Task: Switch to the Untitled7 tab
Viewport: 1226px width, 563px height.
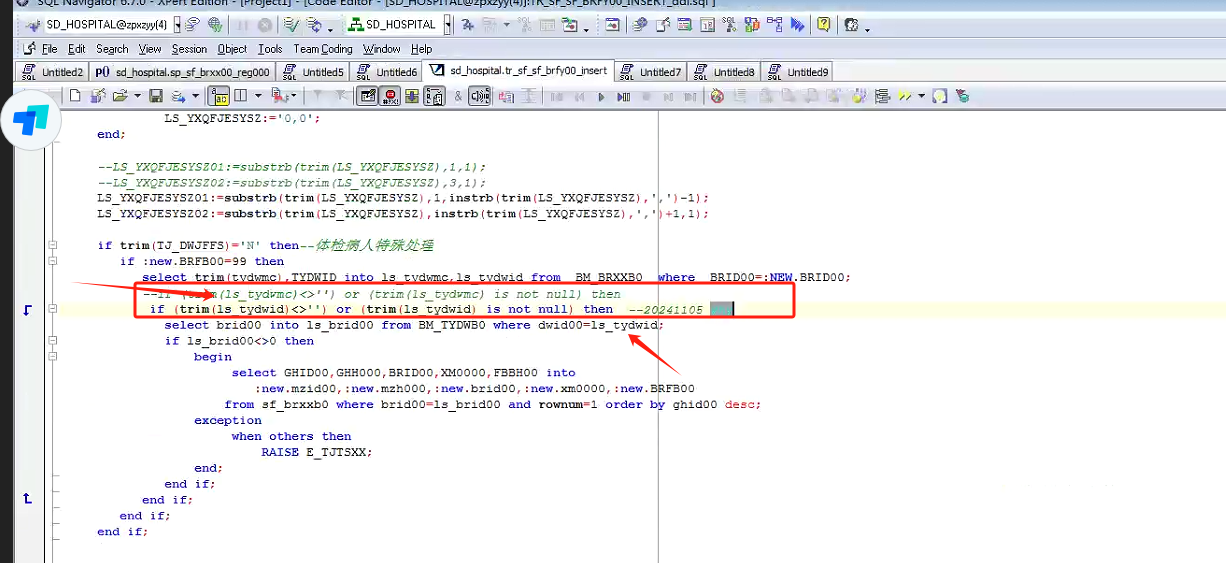Action: 650,72
